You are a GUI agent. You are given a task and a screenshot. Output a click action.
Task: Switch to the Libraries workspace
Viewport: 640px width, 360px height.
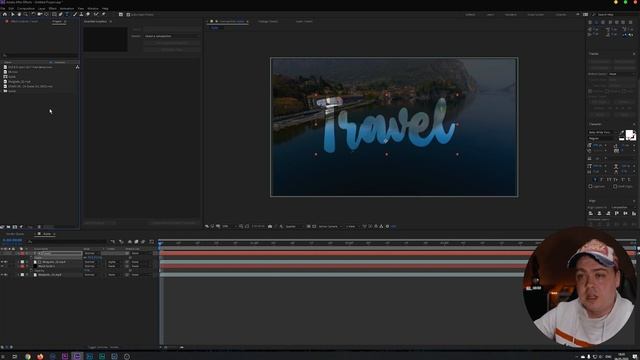pos(561,15)
